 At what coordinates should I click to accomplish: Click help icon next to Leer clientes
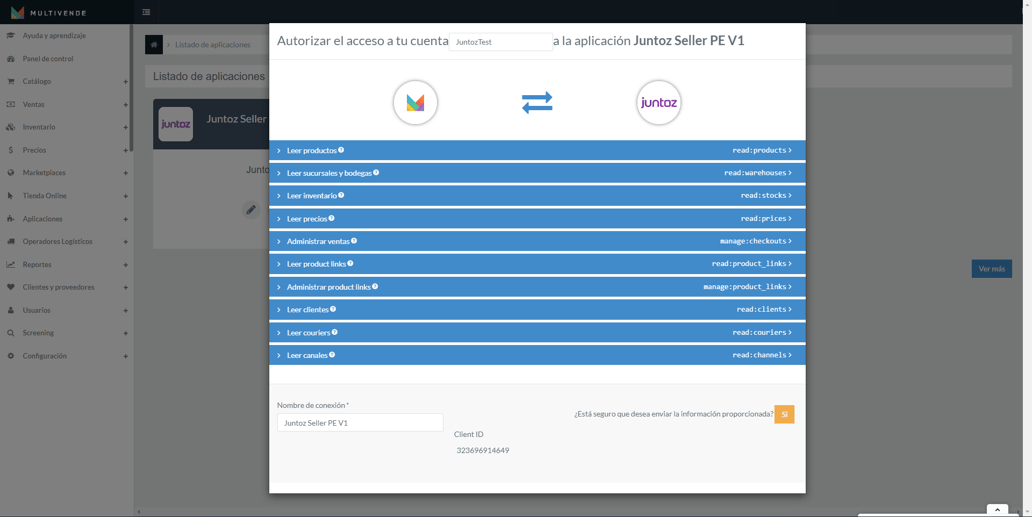point(332,308)
